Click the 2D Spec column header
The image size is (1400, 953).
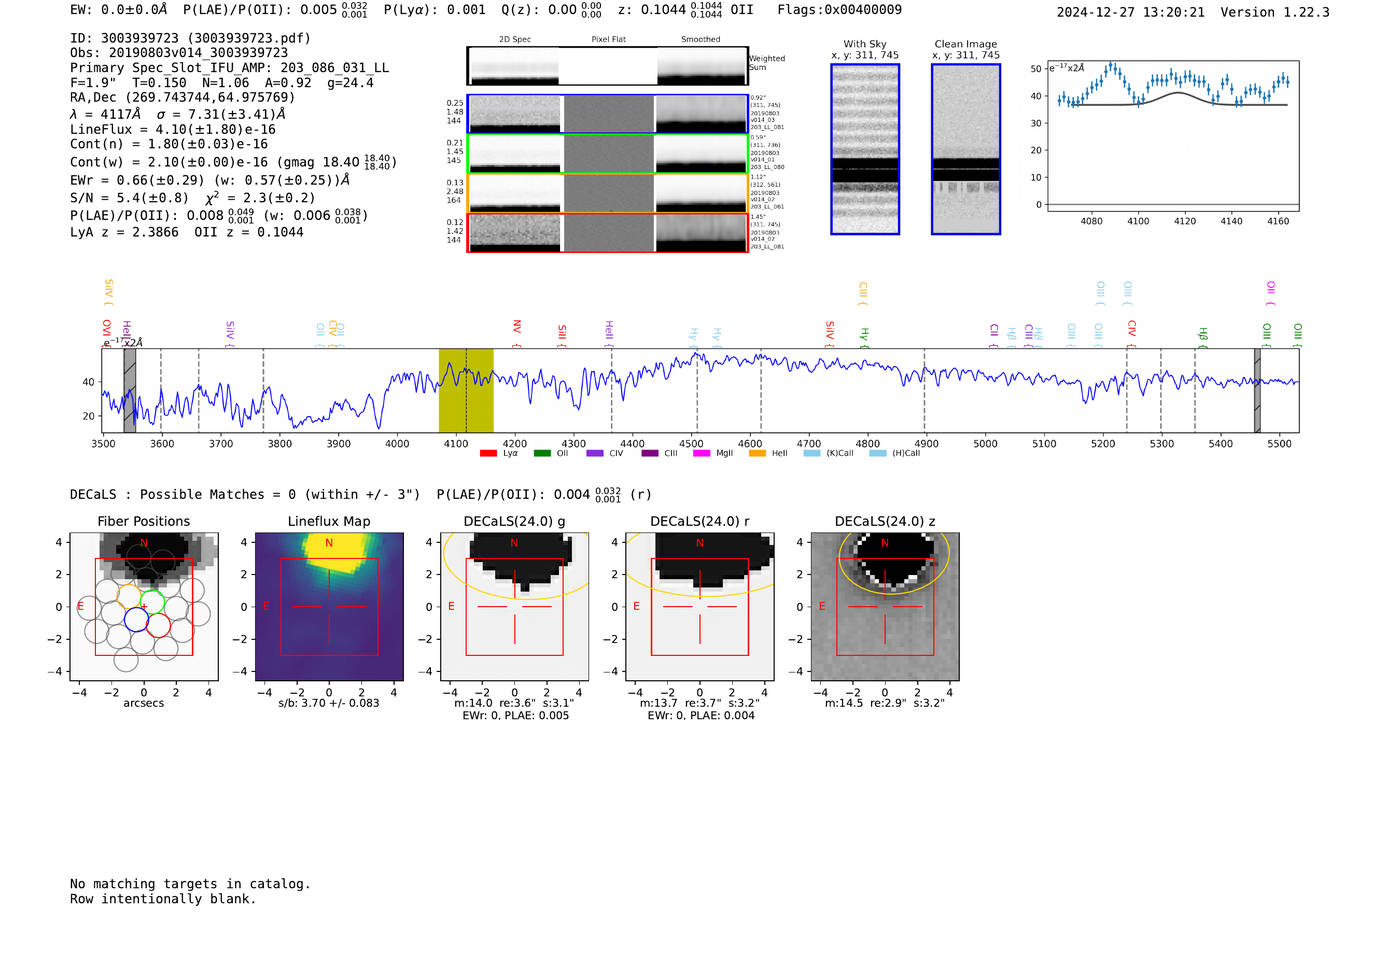515,40
